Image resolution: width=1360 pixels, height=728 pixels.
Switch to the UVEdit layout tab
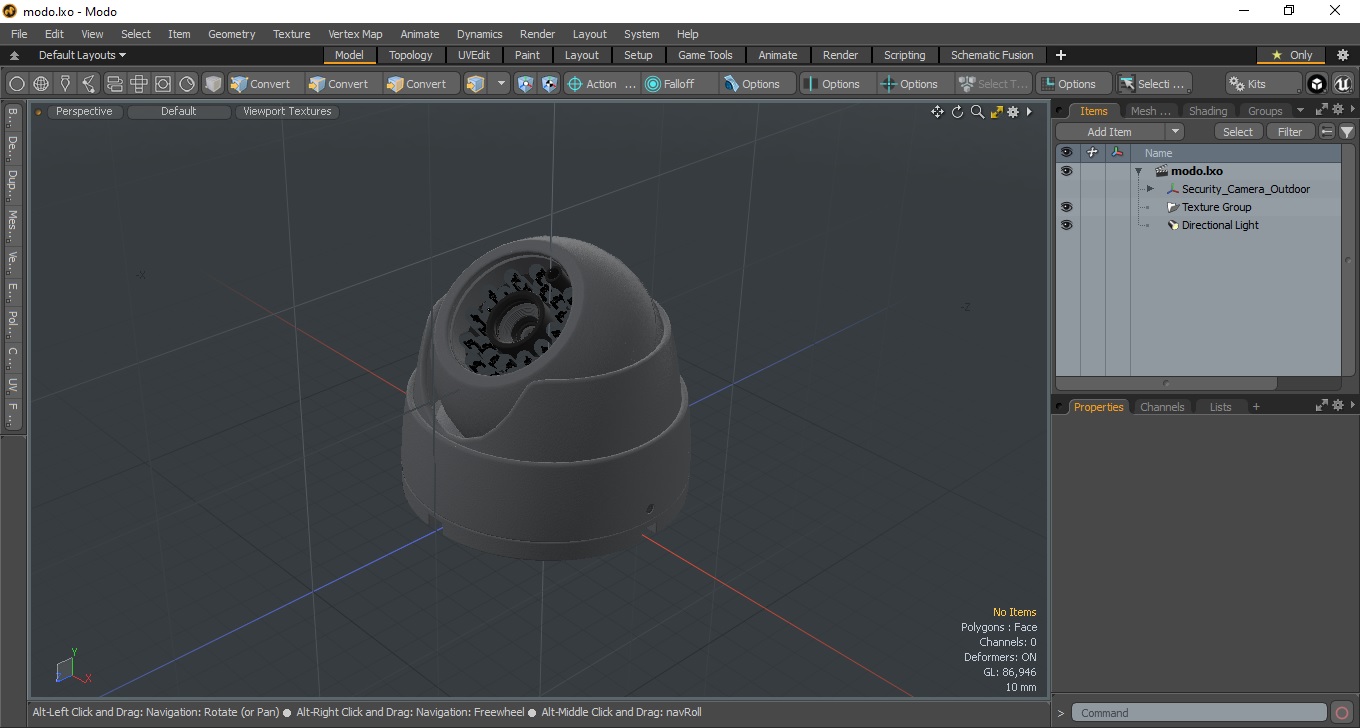click(474, 55)
